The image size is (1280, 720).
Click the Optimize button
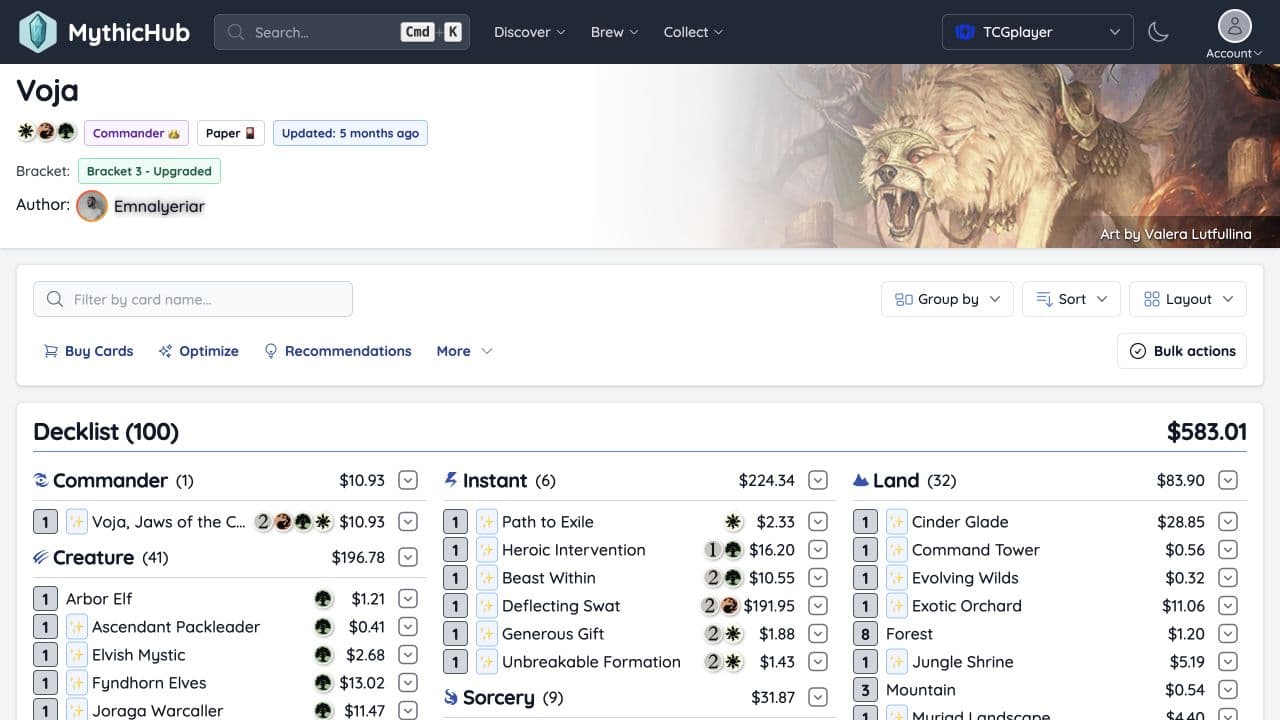point(198,351)
